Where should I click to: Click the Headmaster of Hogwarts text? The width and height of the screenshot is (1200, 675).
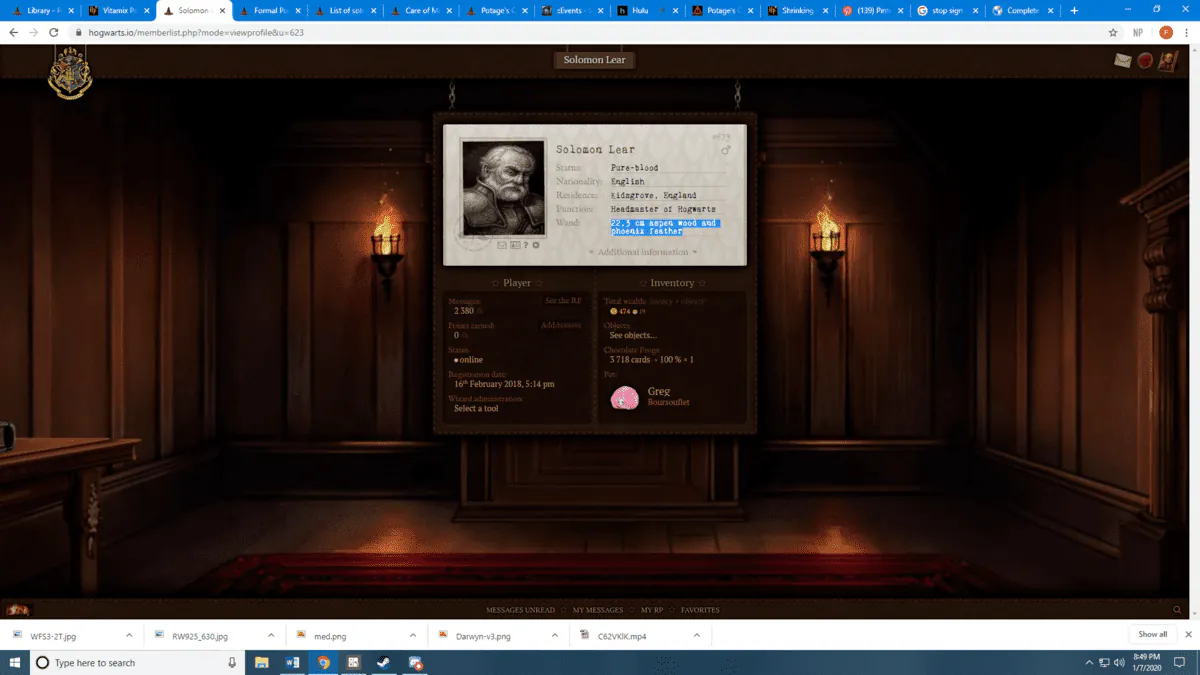tap(663, 209)
